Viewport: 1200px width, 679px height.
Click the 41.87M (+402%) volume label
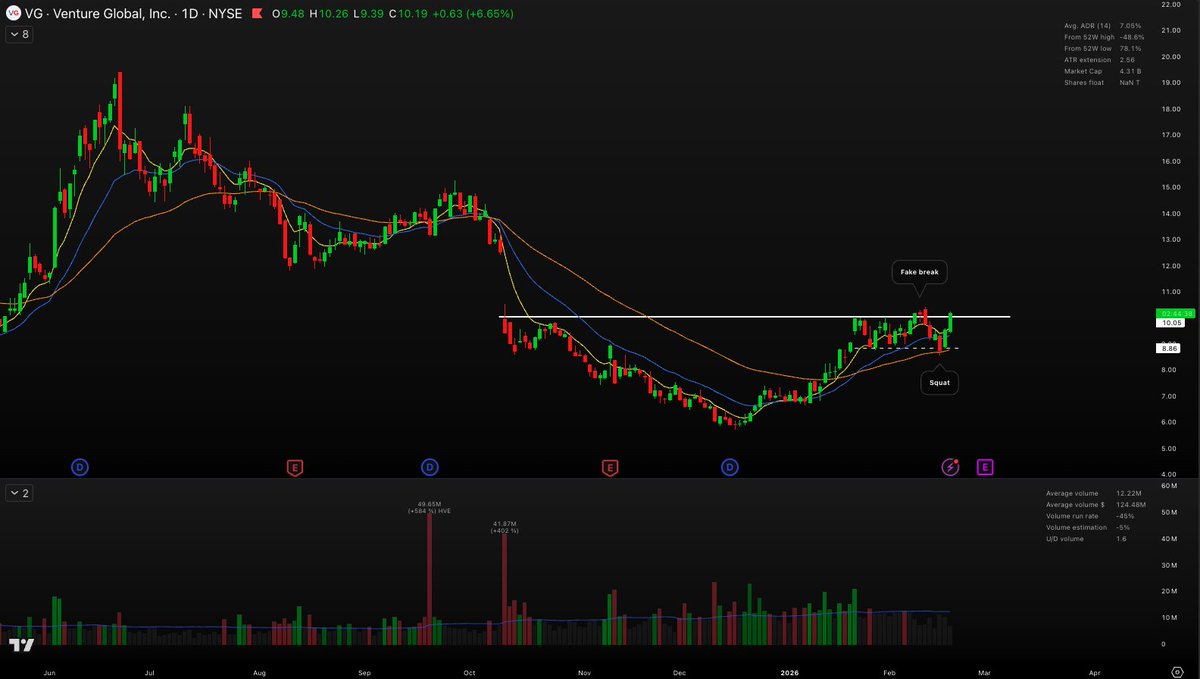pos(504,526)
